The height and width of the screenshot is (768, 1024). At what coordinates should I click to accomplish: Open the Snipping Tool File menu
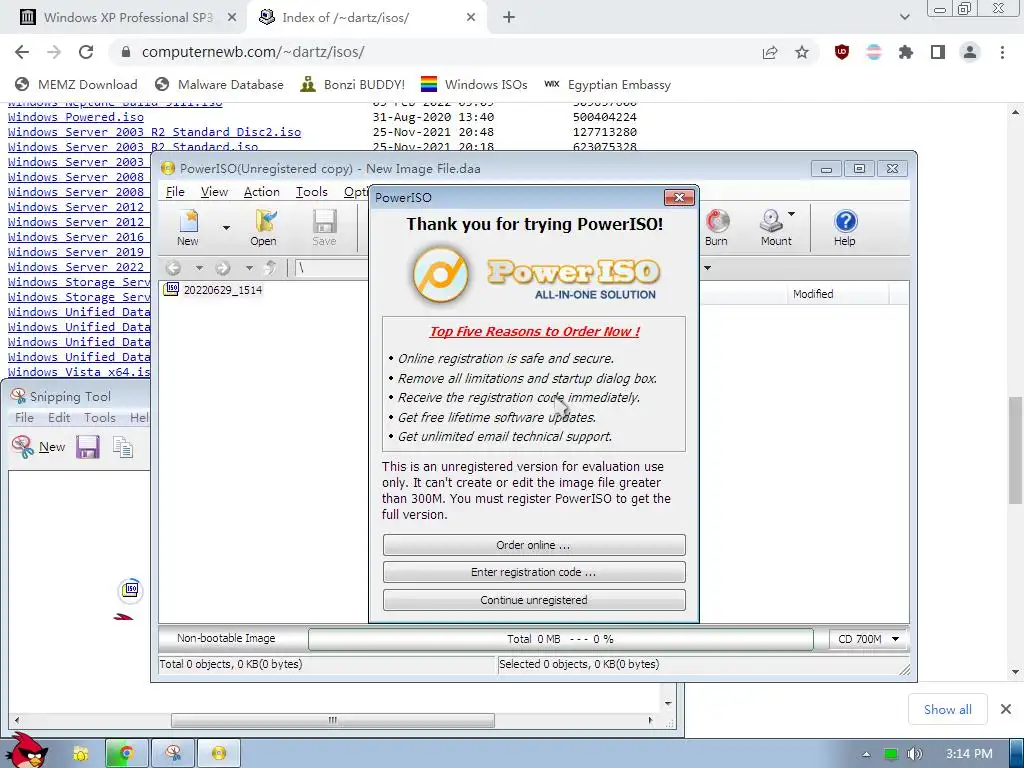pyautogui.click(x=24, y=417)
